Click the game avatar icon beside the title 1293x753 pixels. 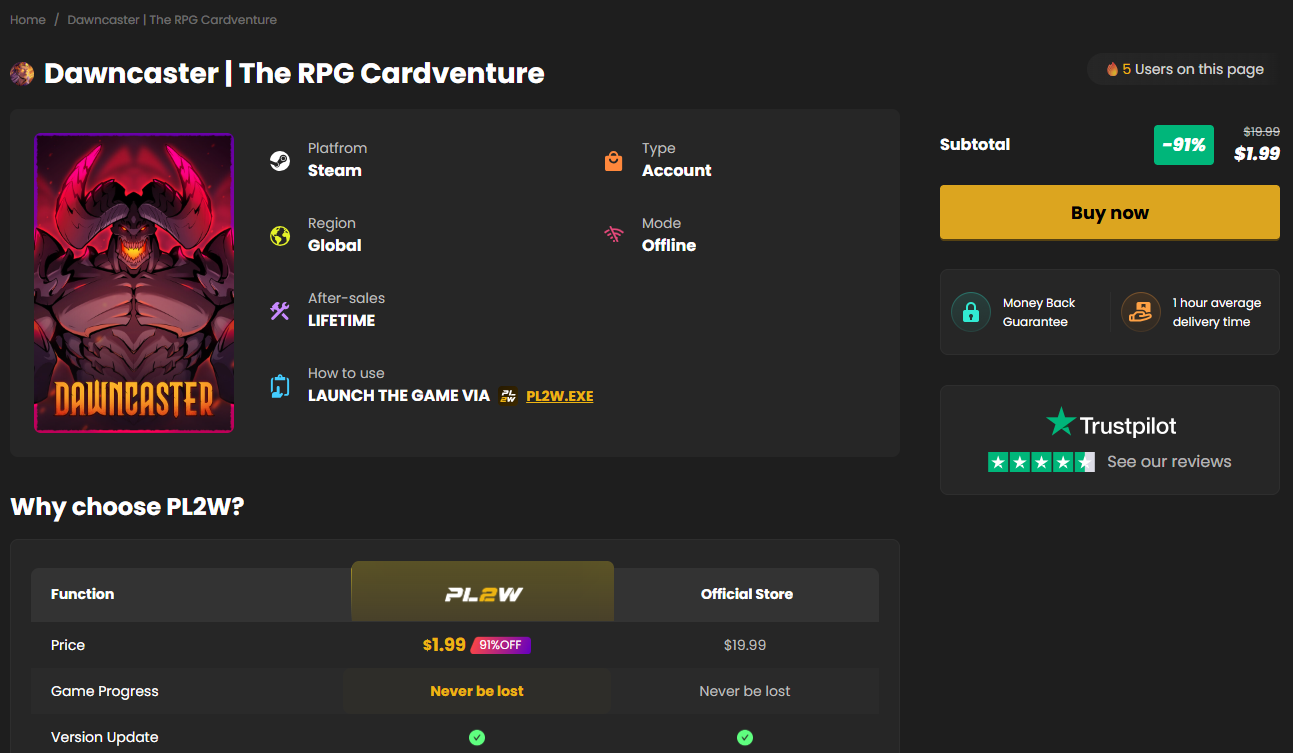(x=22, y=73)
